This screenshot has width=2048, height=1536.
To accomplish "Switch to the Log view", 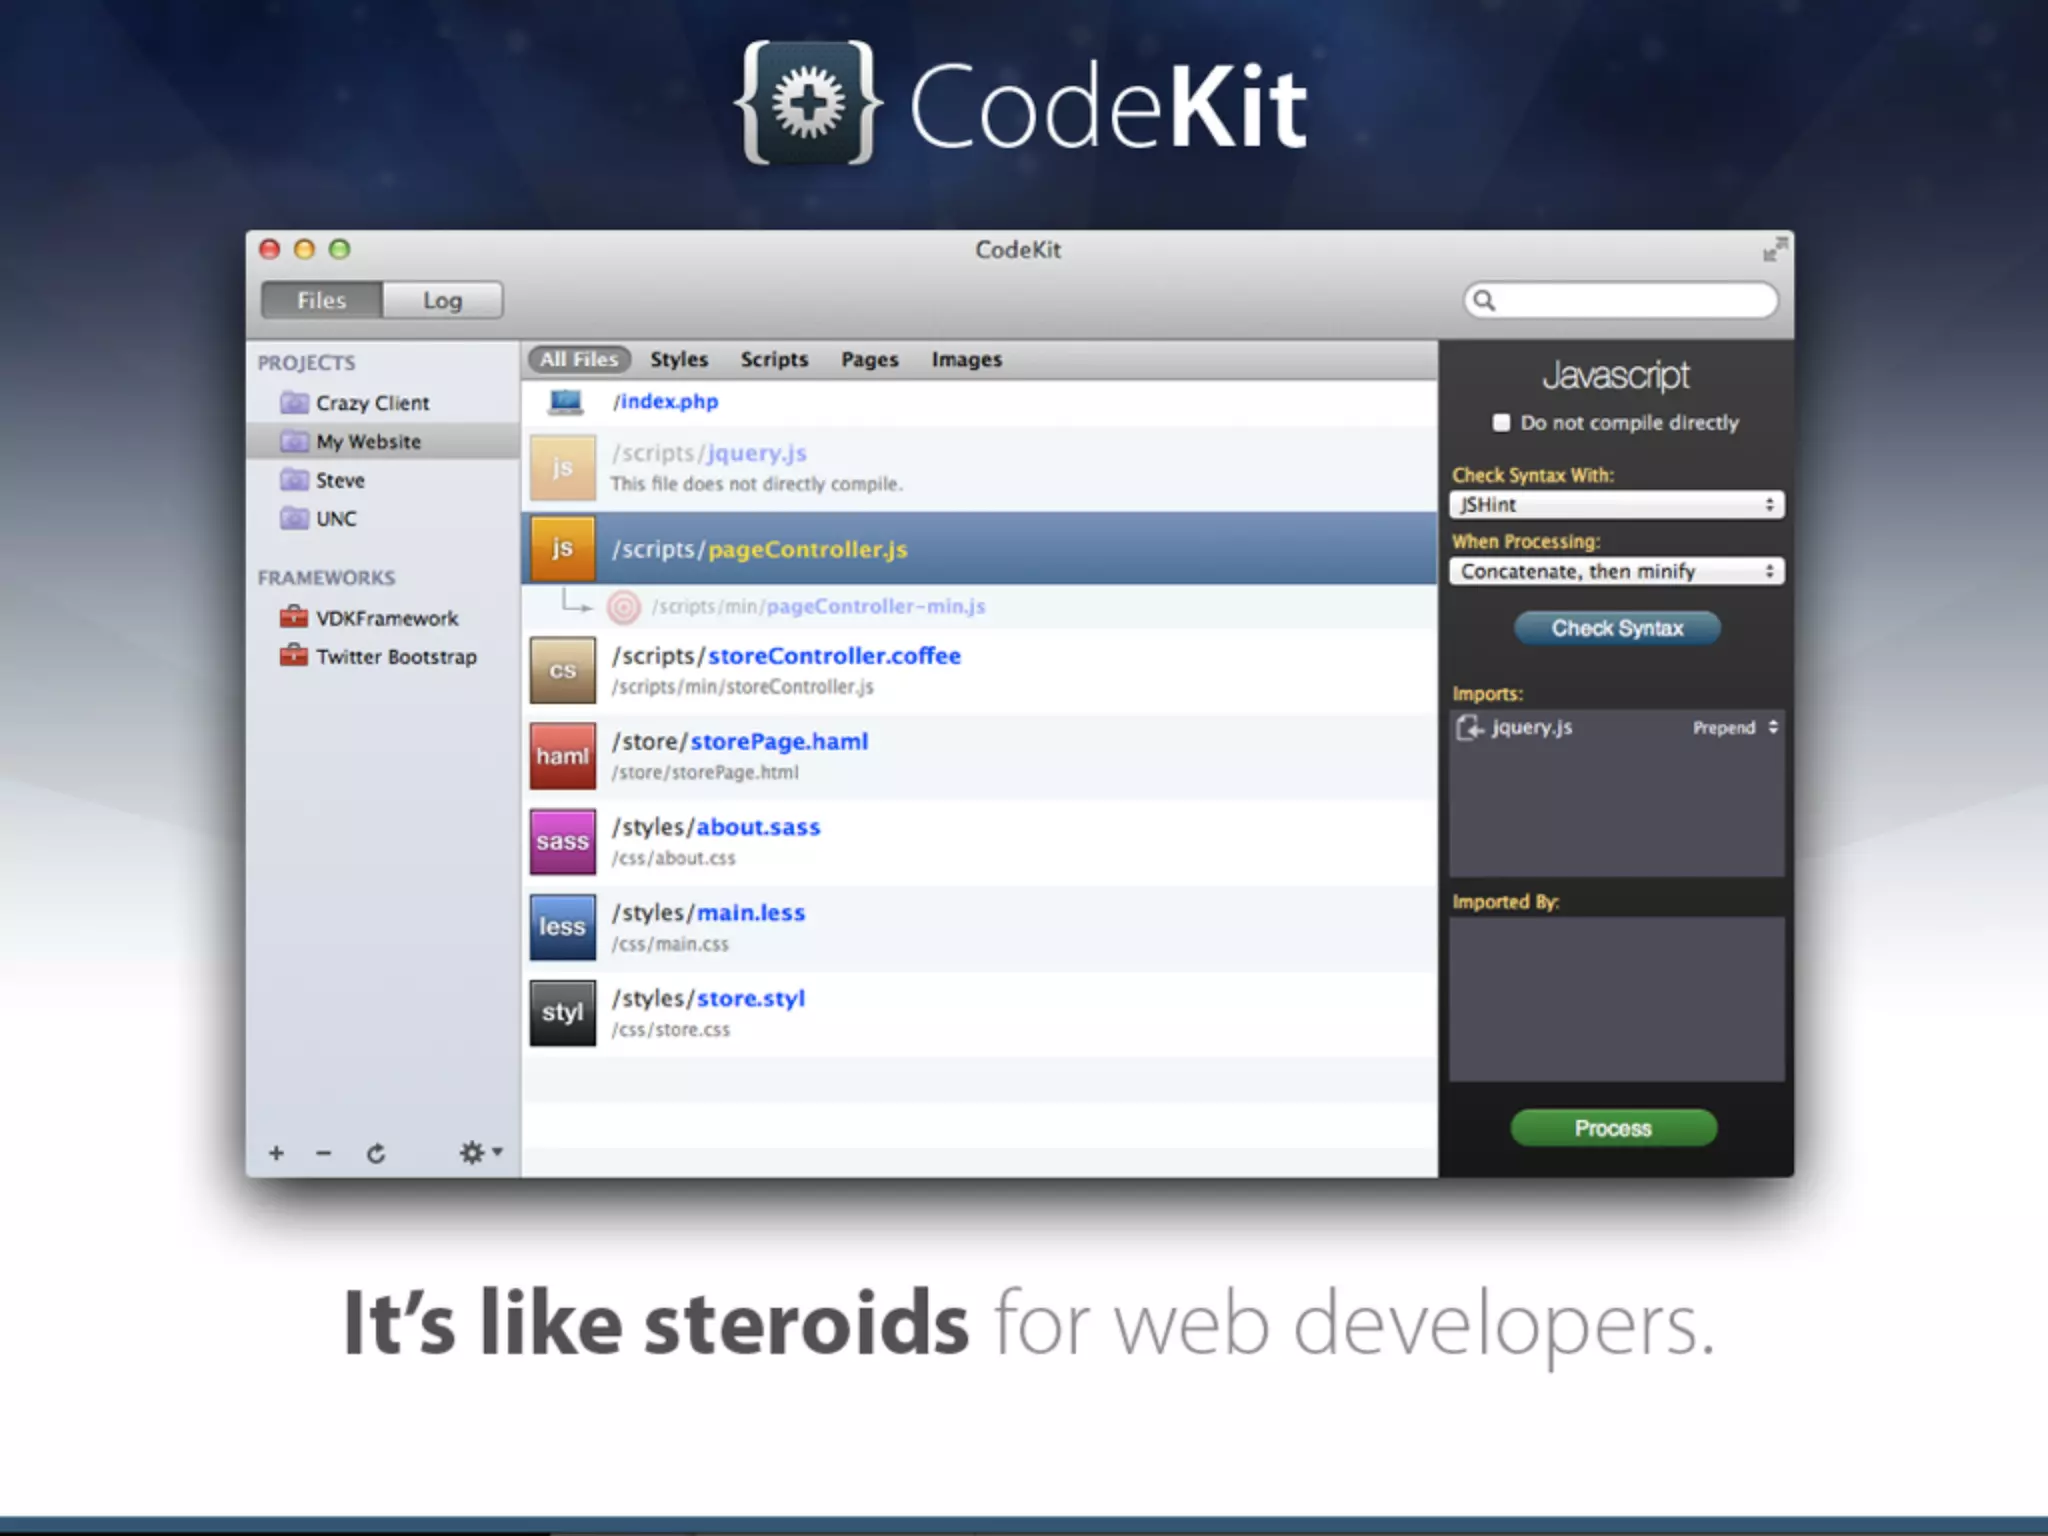I will click(442, 301).
